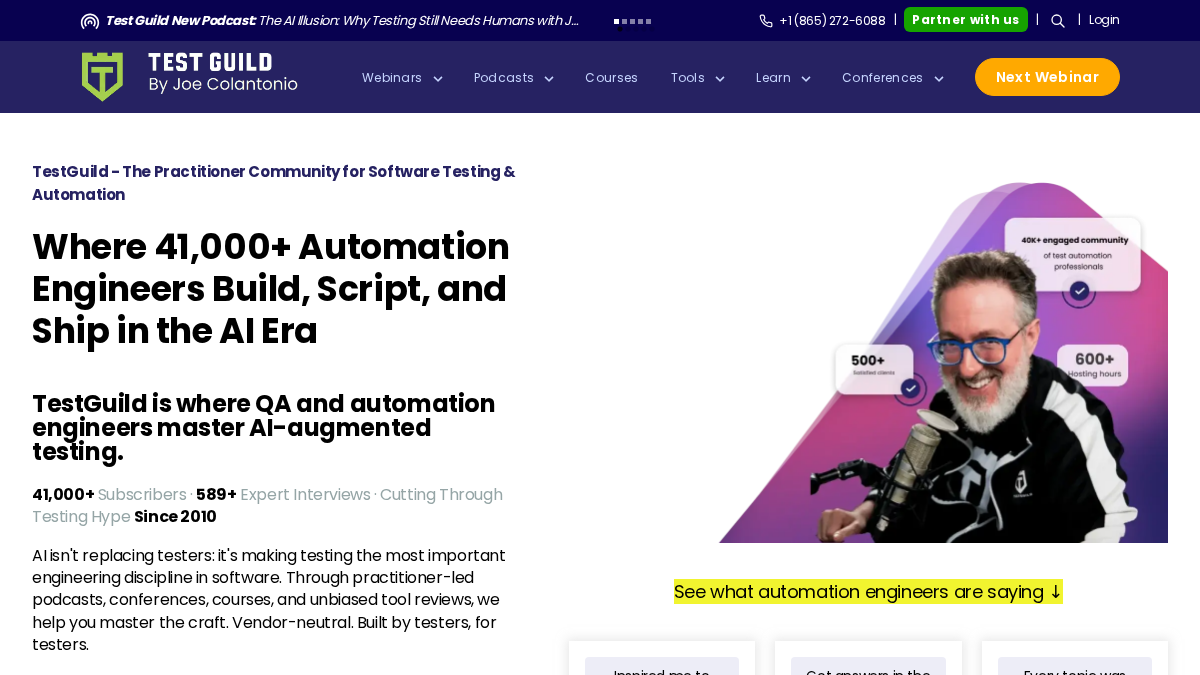Click "See what automation engineers are saying" text

point(868,592)
